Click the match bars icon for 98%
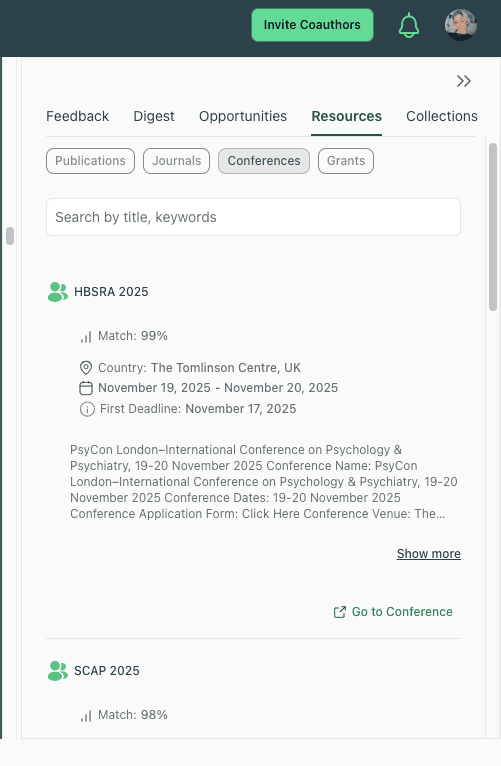This screenshot has height=766, width=501. point(86,716)
